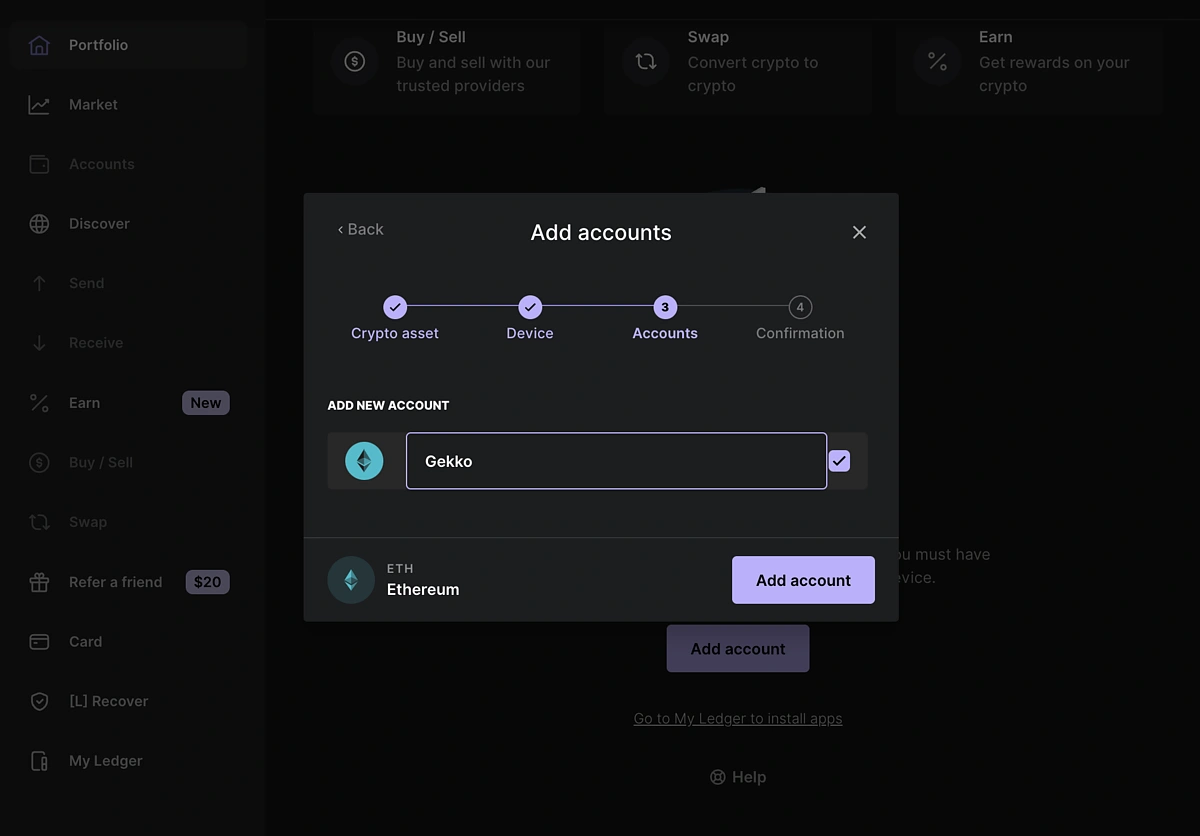Click the Receive down-arrow icon

click(39, 343)
